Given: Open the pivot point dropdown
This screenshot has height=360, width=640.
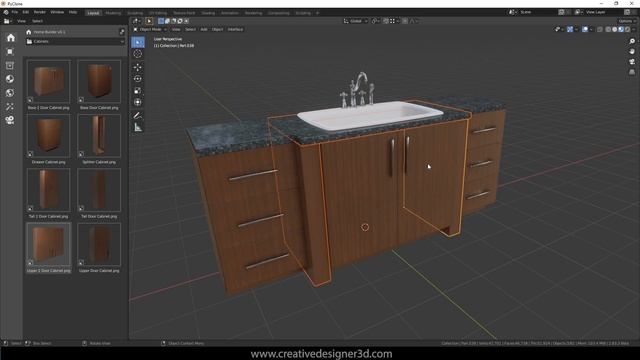Looking at the screenshot, I should click(x=375, y=21).
